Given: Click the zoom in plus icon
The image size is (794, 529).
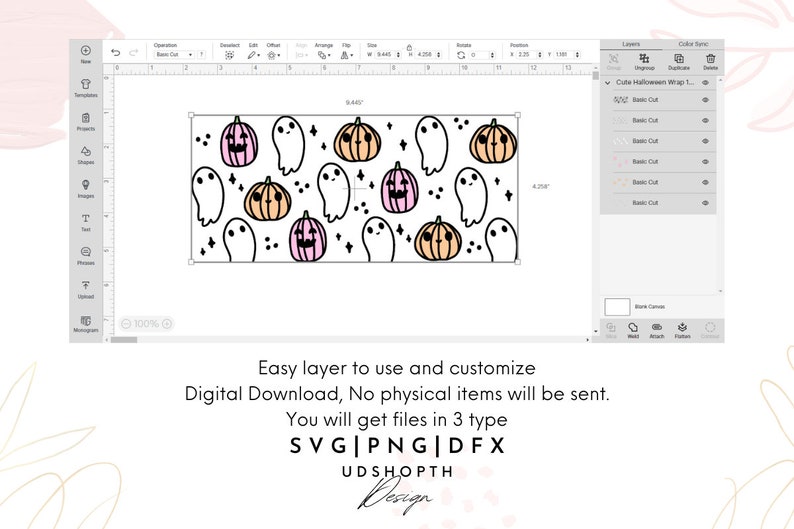Looking at the screenshot, I should pos(167,323).
